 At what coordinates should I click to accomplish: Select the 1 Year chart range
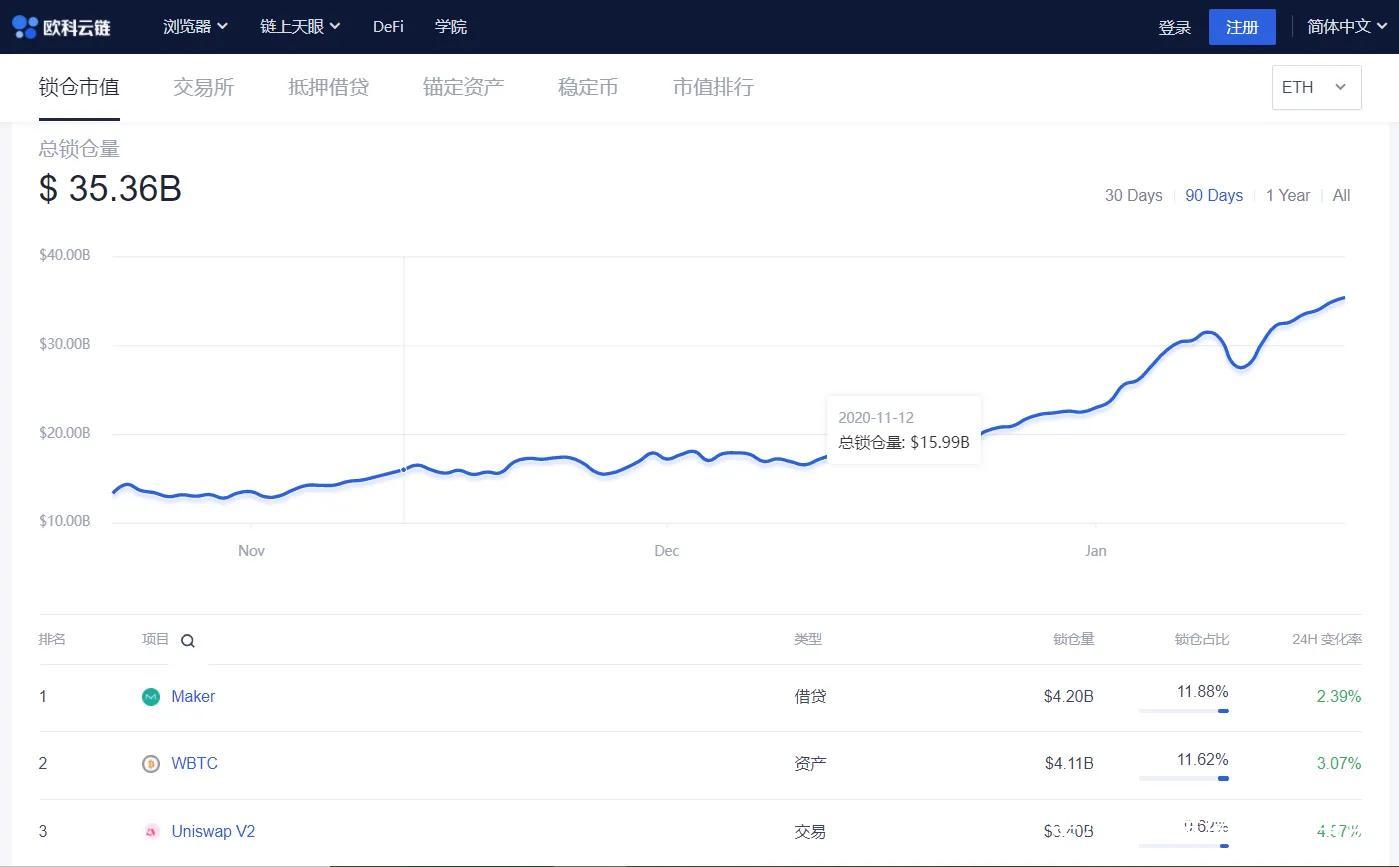point(1288,196)
